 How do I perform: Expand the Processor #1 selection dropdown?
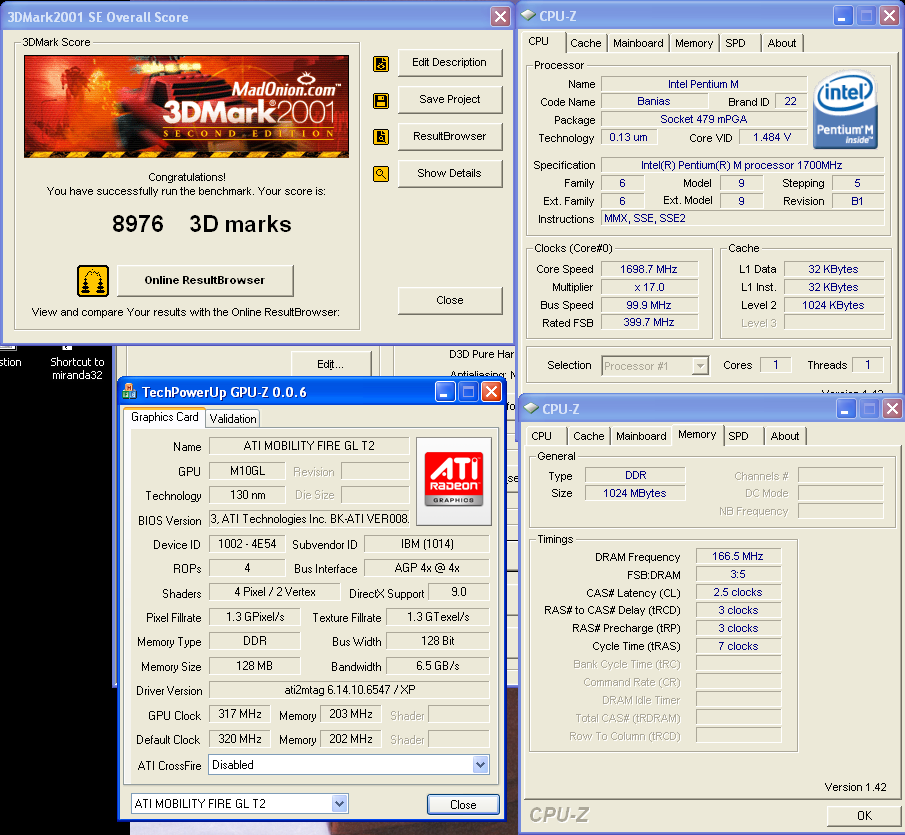(x=700, y=366)
